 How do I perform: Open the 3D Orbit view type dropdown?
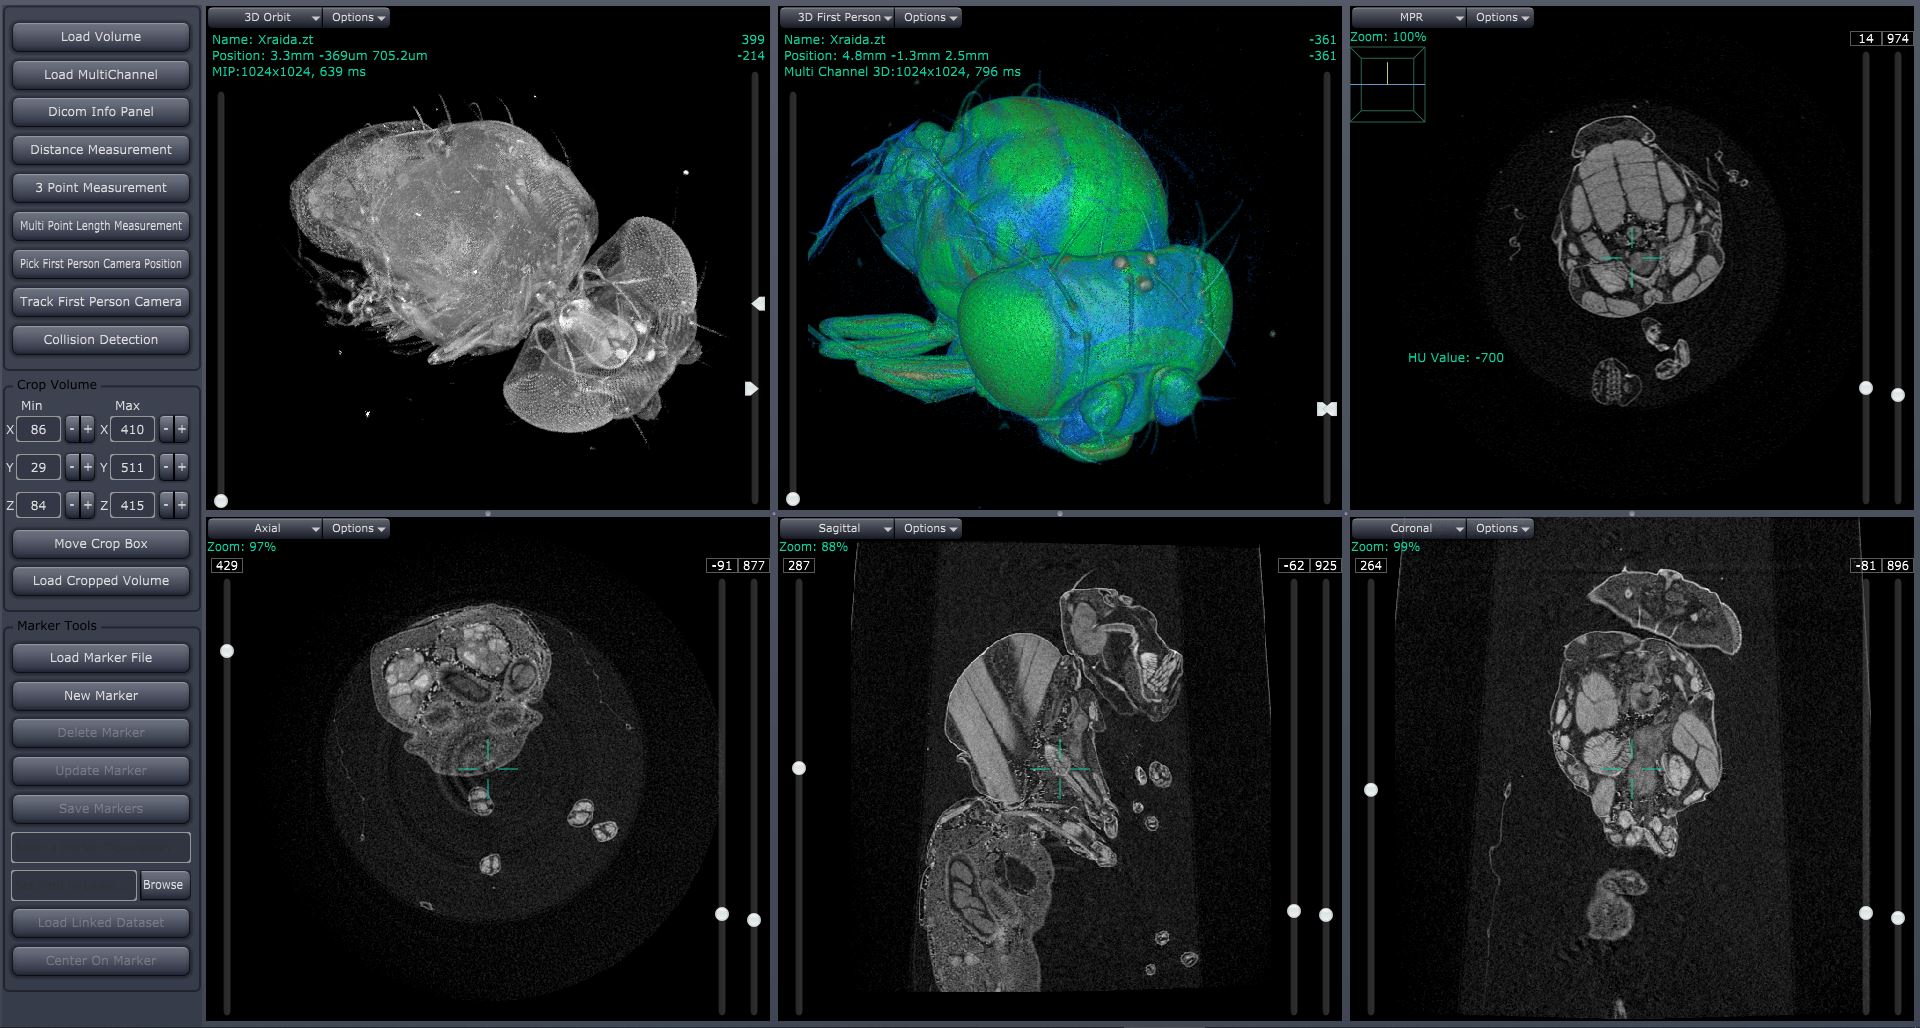[x=266, y=17]
